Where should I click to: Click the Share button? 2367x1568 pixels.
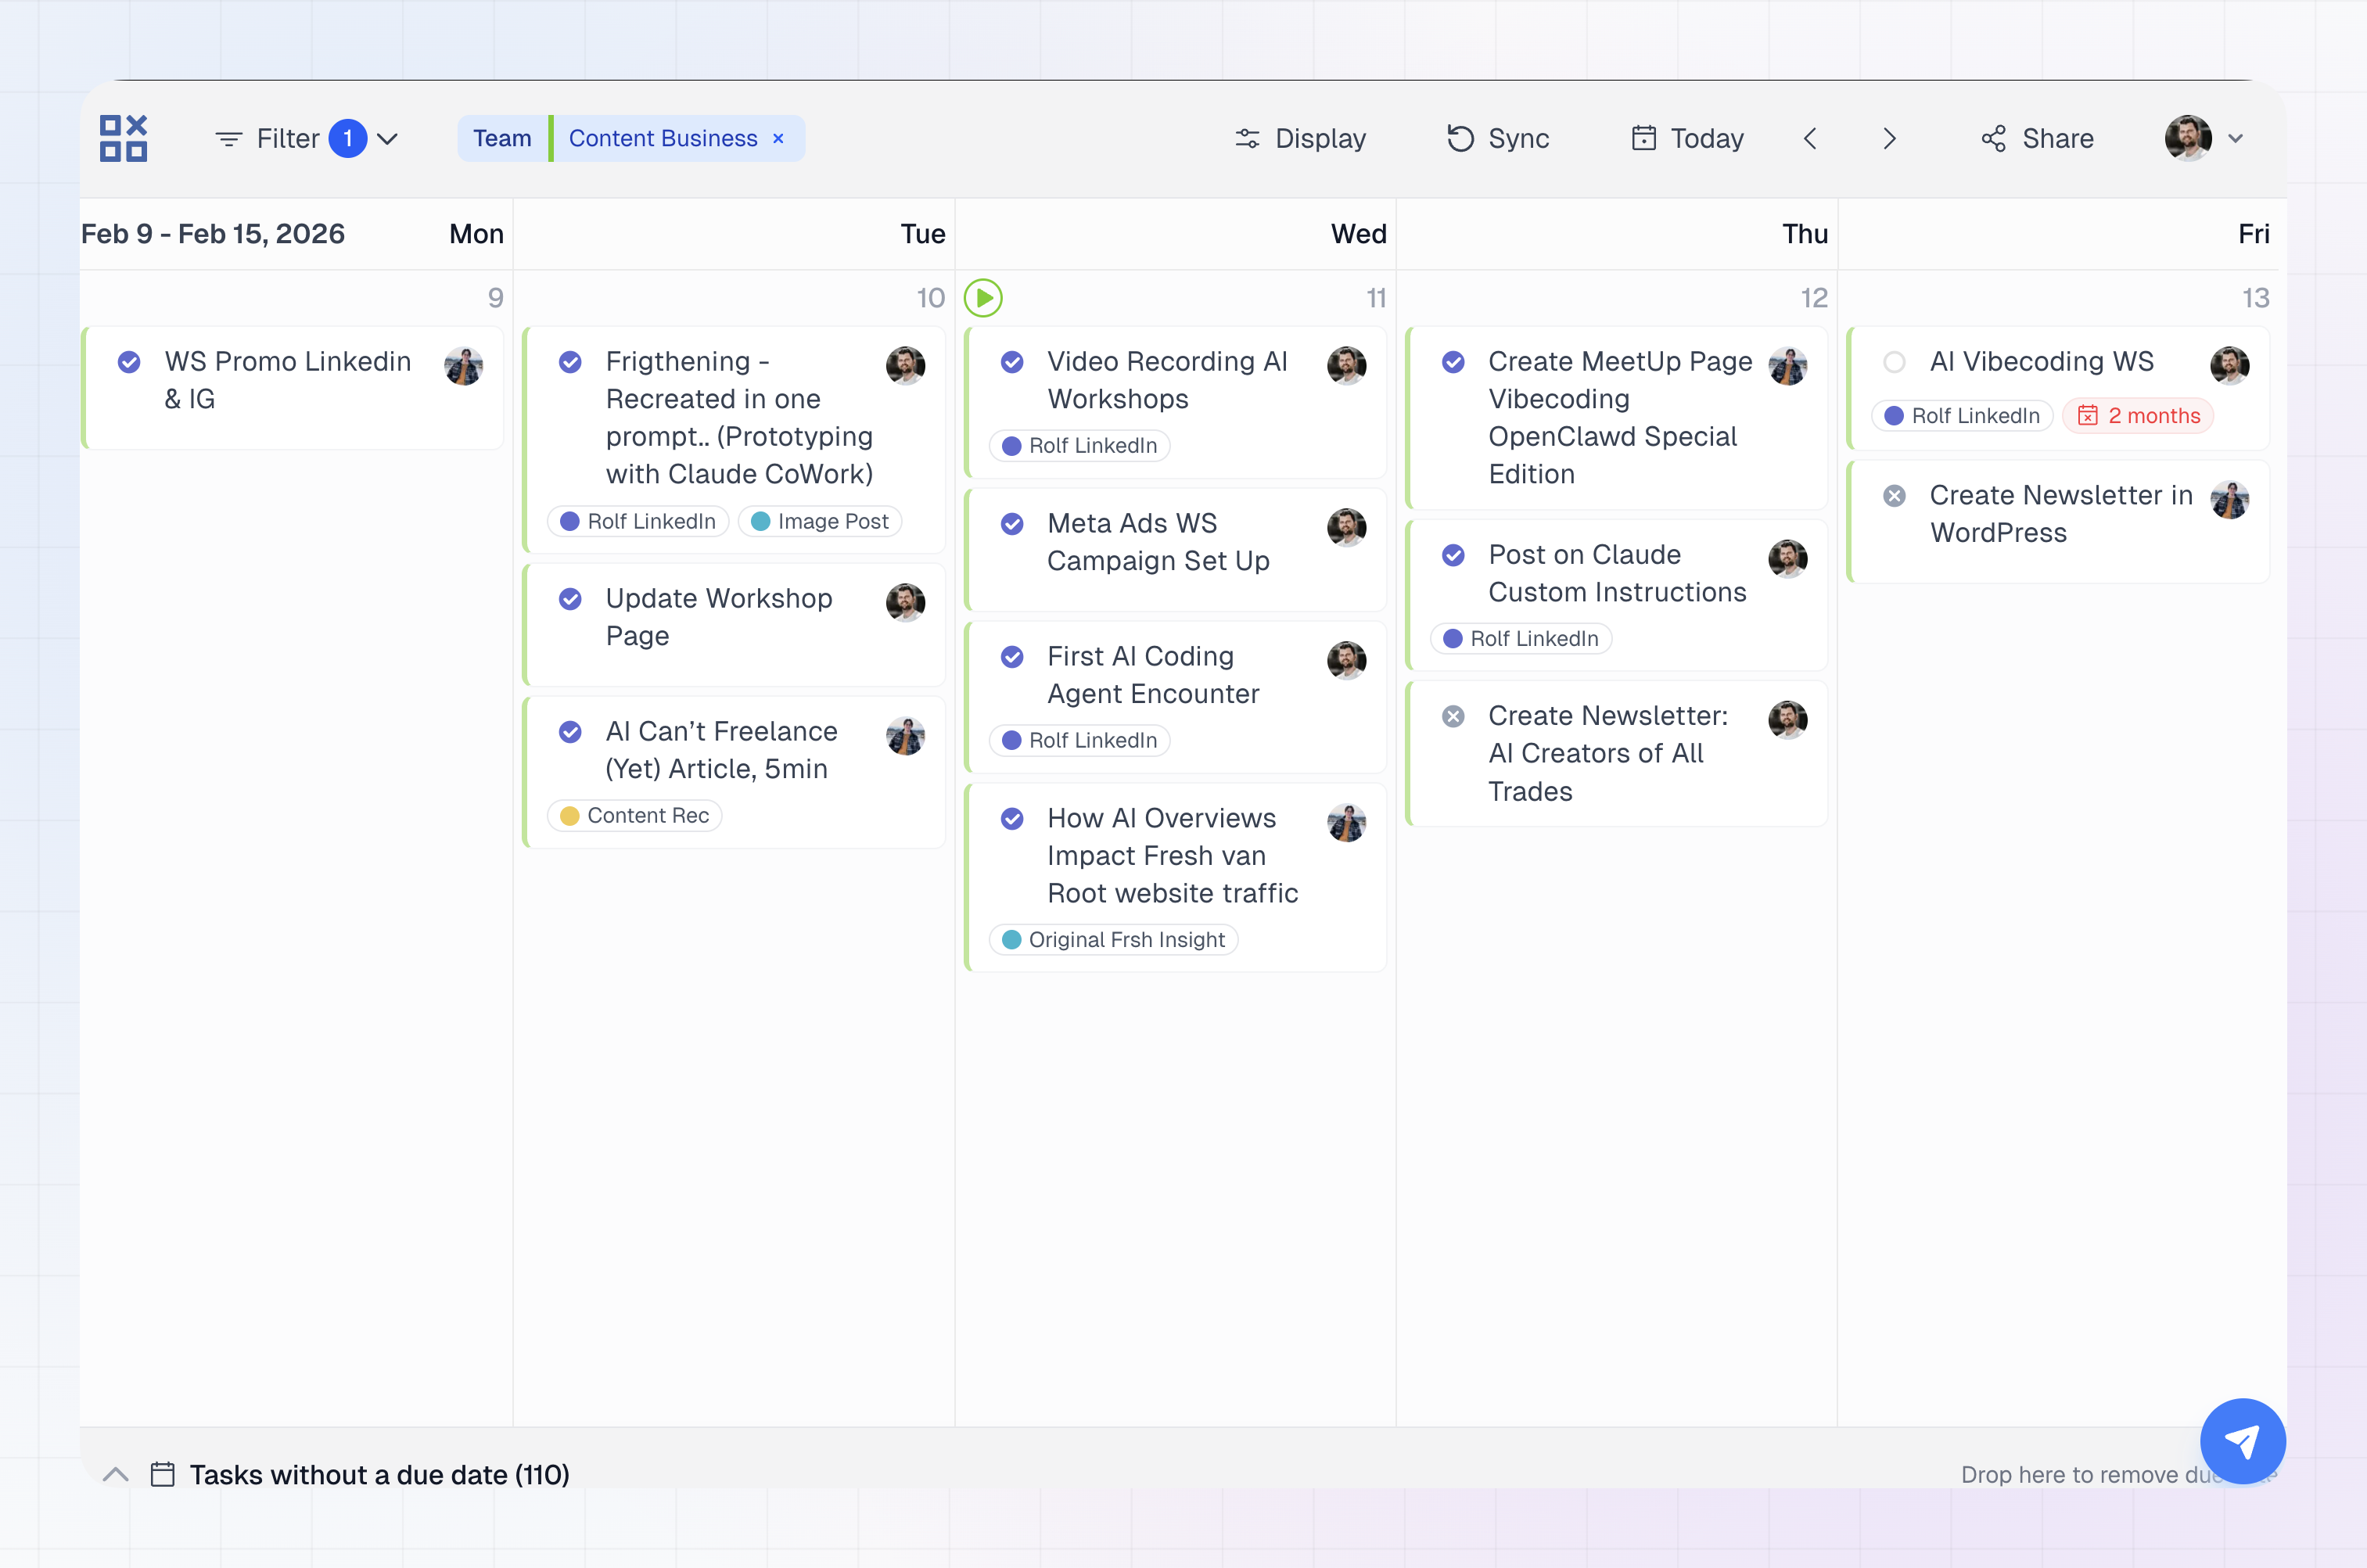(x=2037, y=138)
